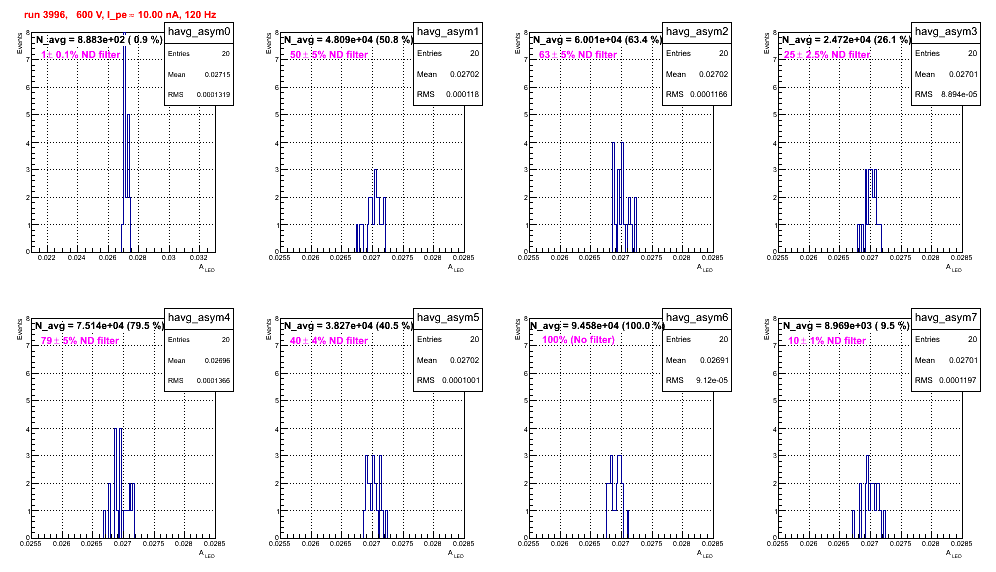Click RMS 0.0001366 in havg_asym4 box
Screen dimensions: 996x572
tap(199, 381)
